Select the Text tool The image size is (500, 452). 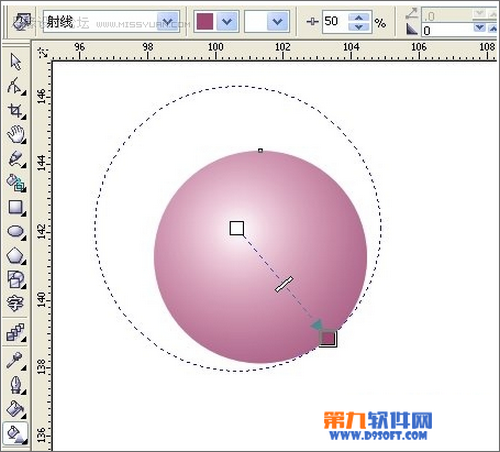15,303
